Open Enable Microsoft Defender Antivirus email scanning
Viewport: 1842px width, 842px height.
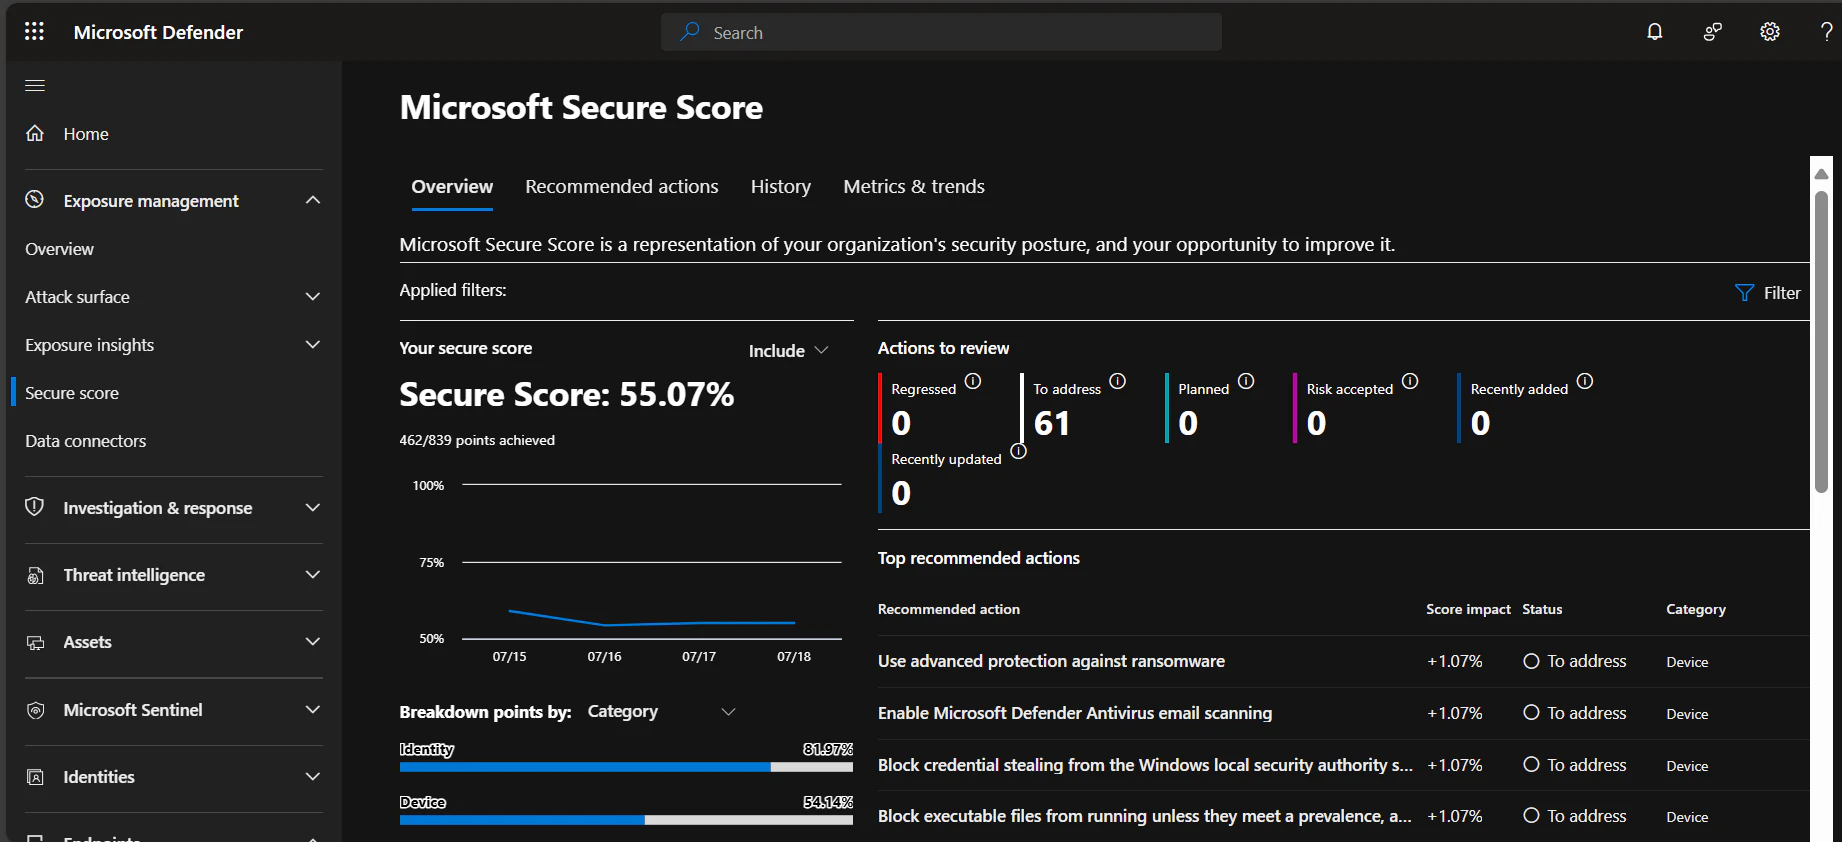pos(1075,713)
